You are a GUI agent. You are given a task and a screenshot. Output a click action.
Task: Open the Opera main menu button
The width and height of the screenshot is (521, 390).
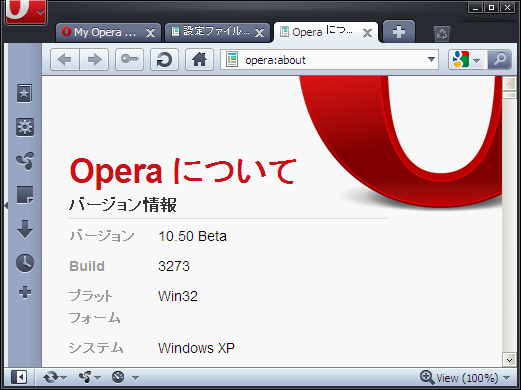[x=26, y=12]
